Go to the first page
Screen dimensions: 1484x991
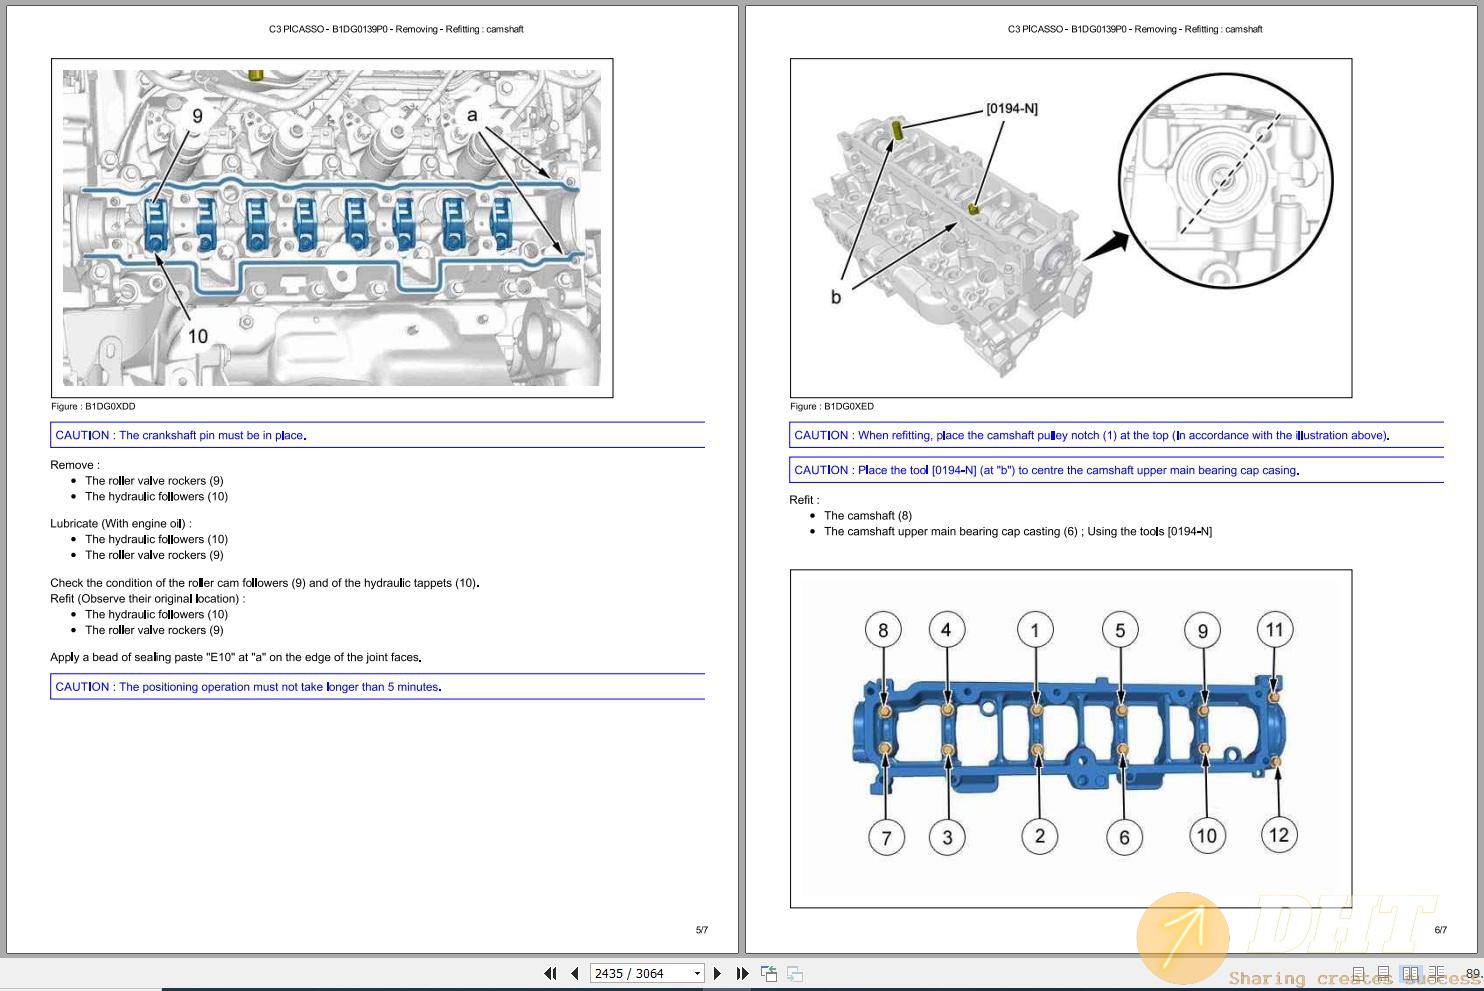(x=550, y=973)
